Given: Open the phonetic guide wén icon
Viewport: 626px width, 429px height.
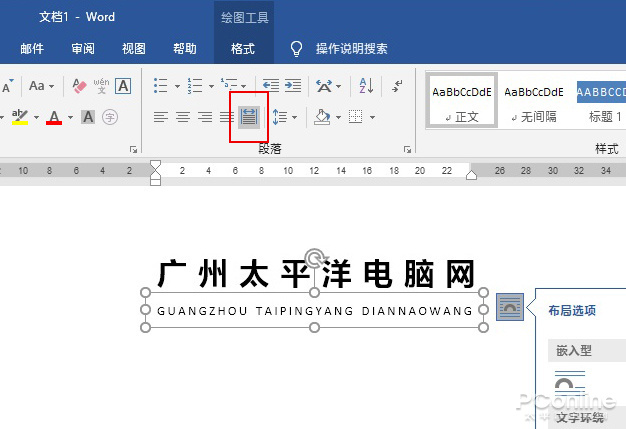Looking at the screenshot, I should (101, 86).
